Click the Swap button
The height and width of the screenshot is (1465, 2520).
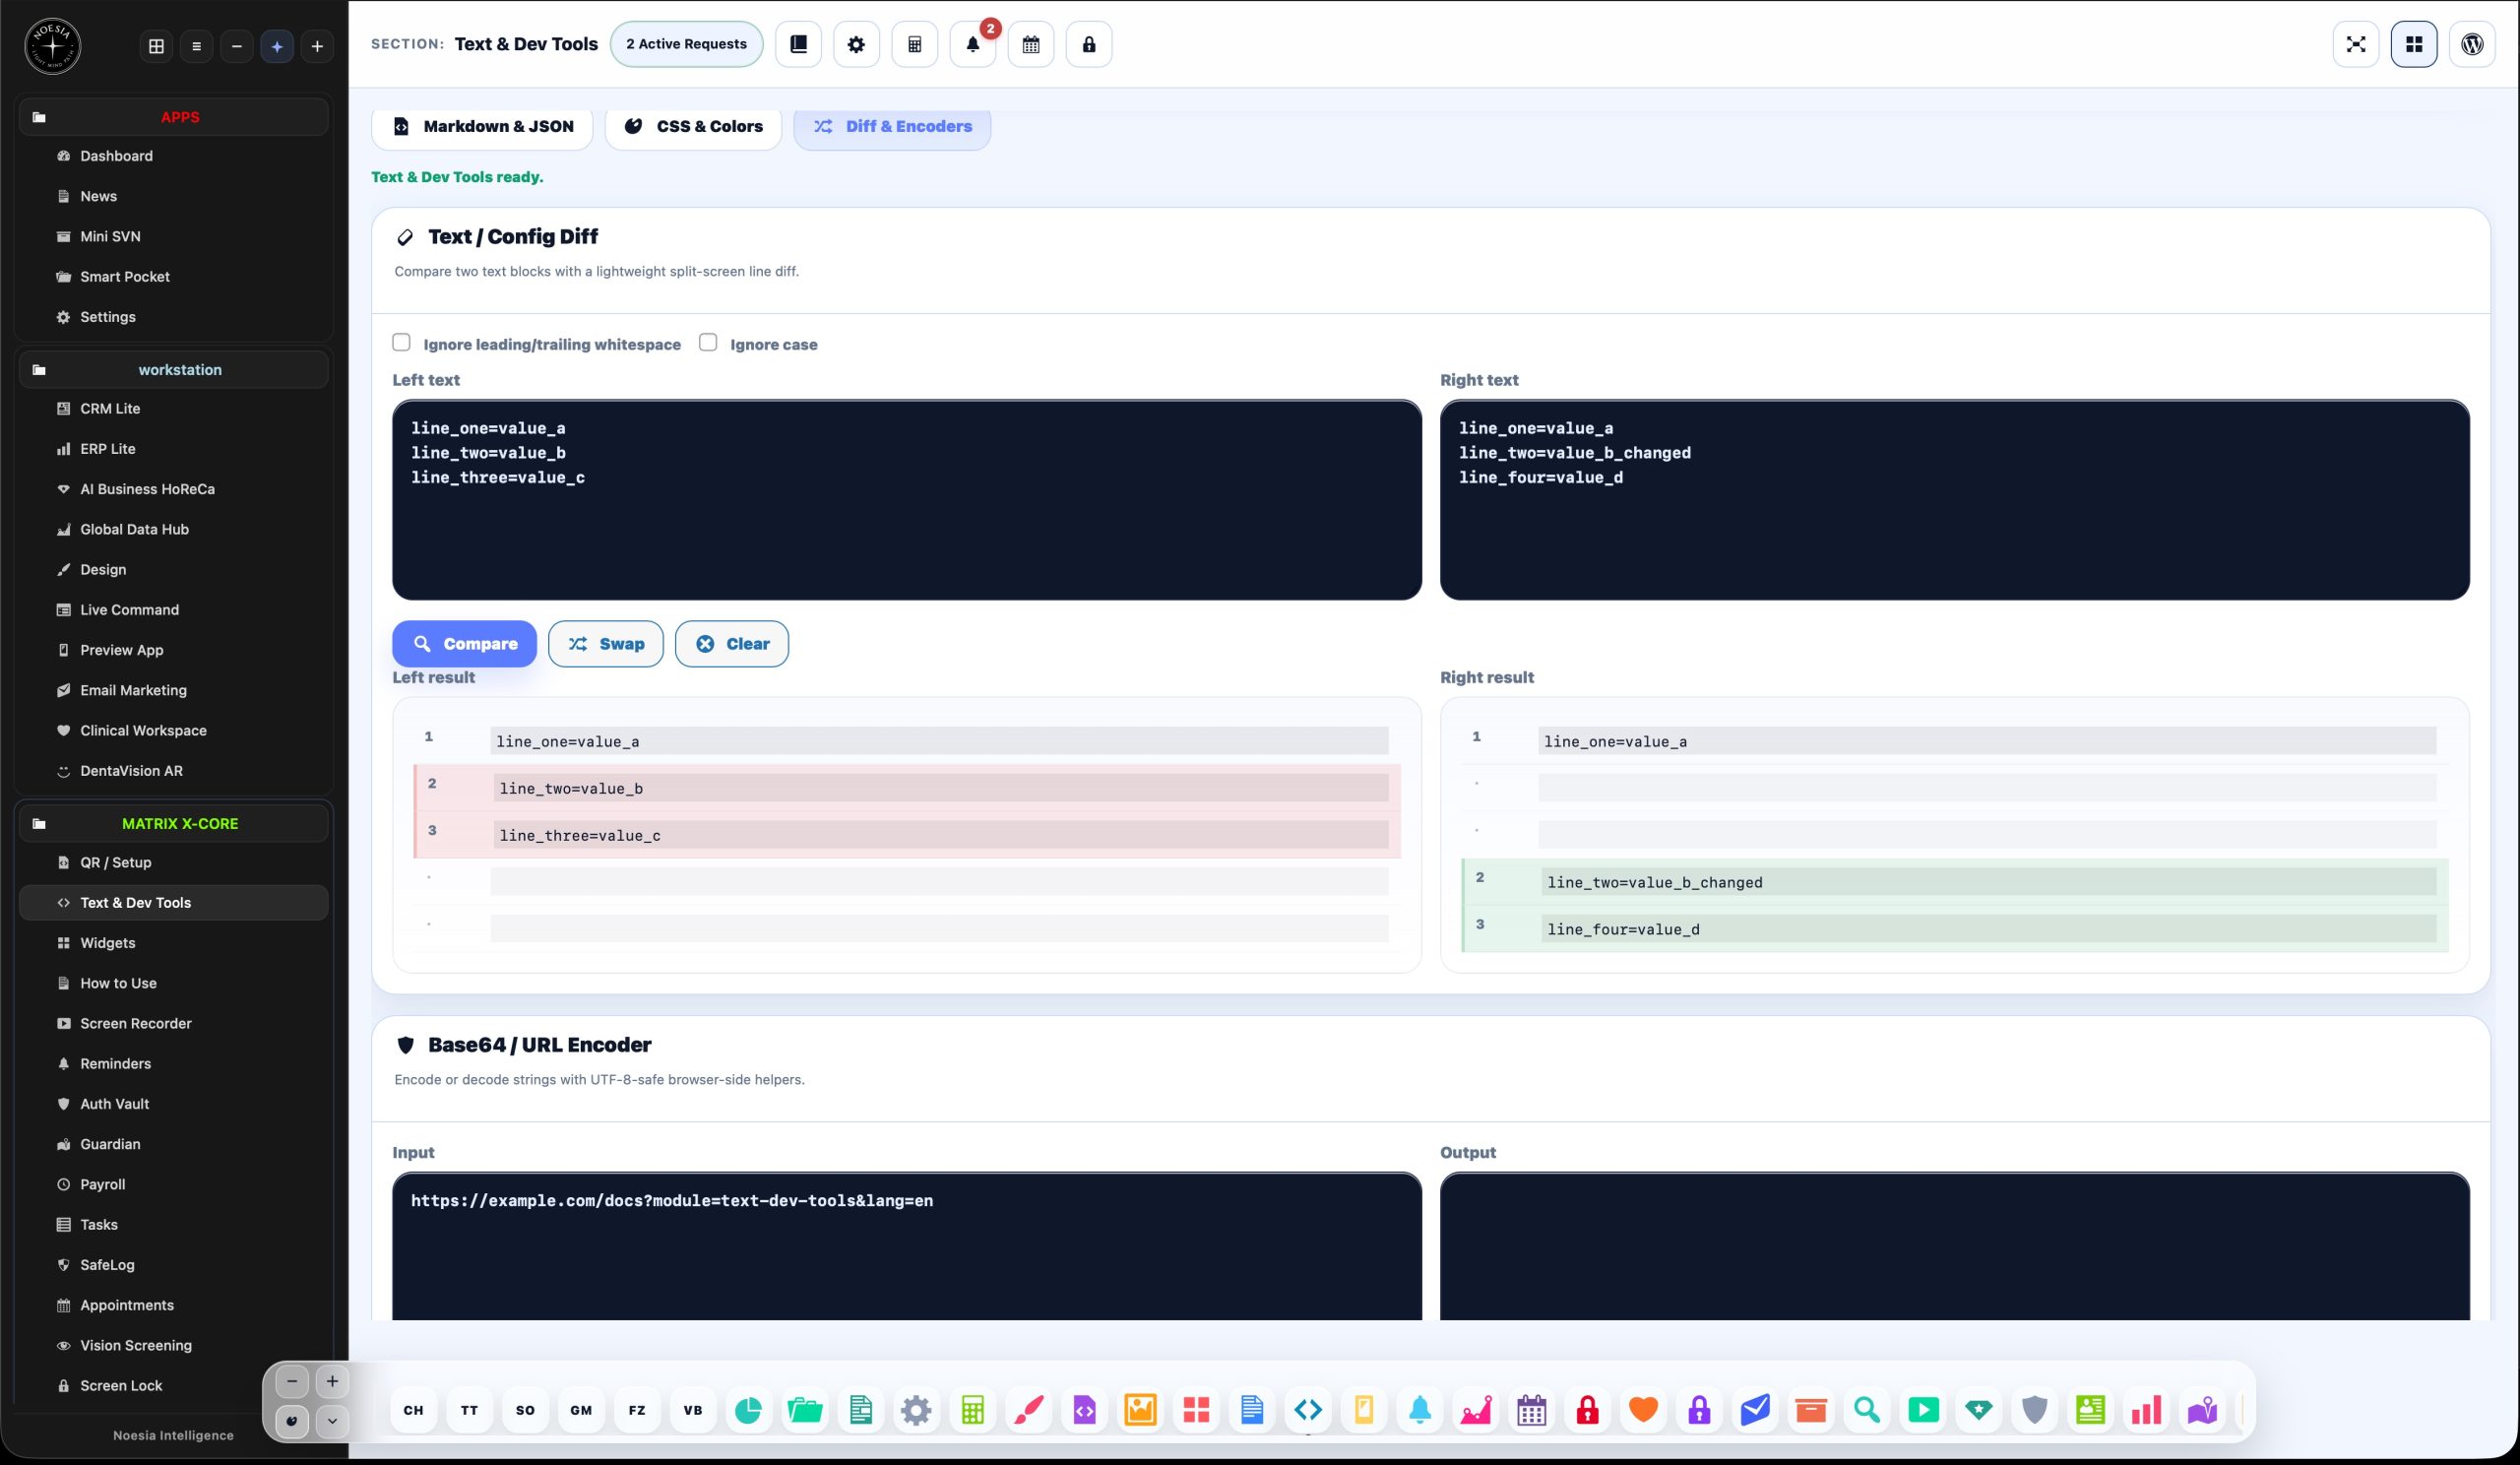[x=606, y=644]
